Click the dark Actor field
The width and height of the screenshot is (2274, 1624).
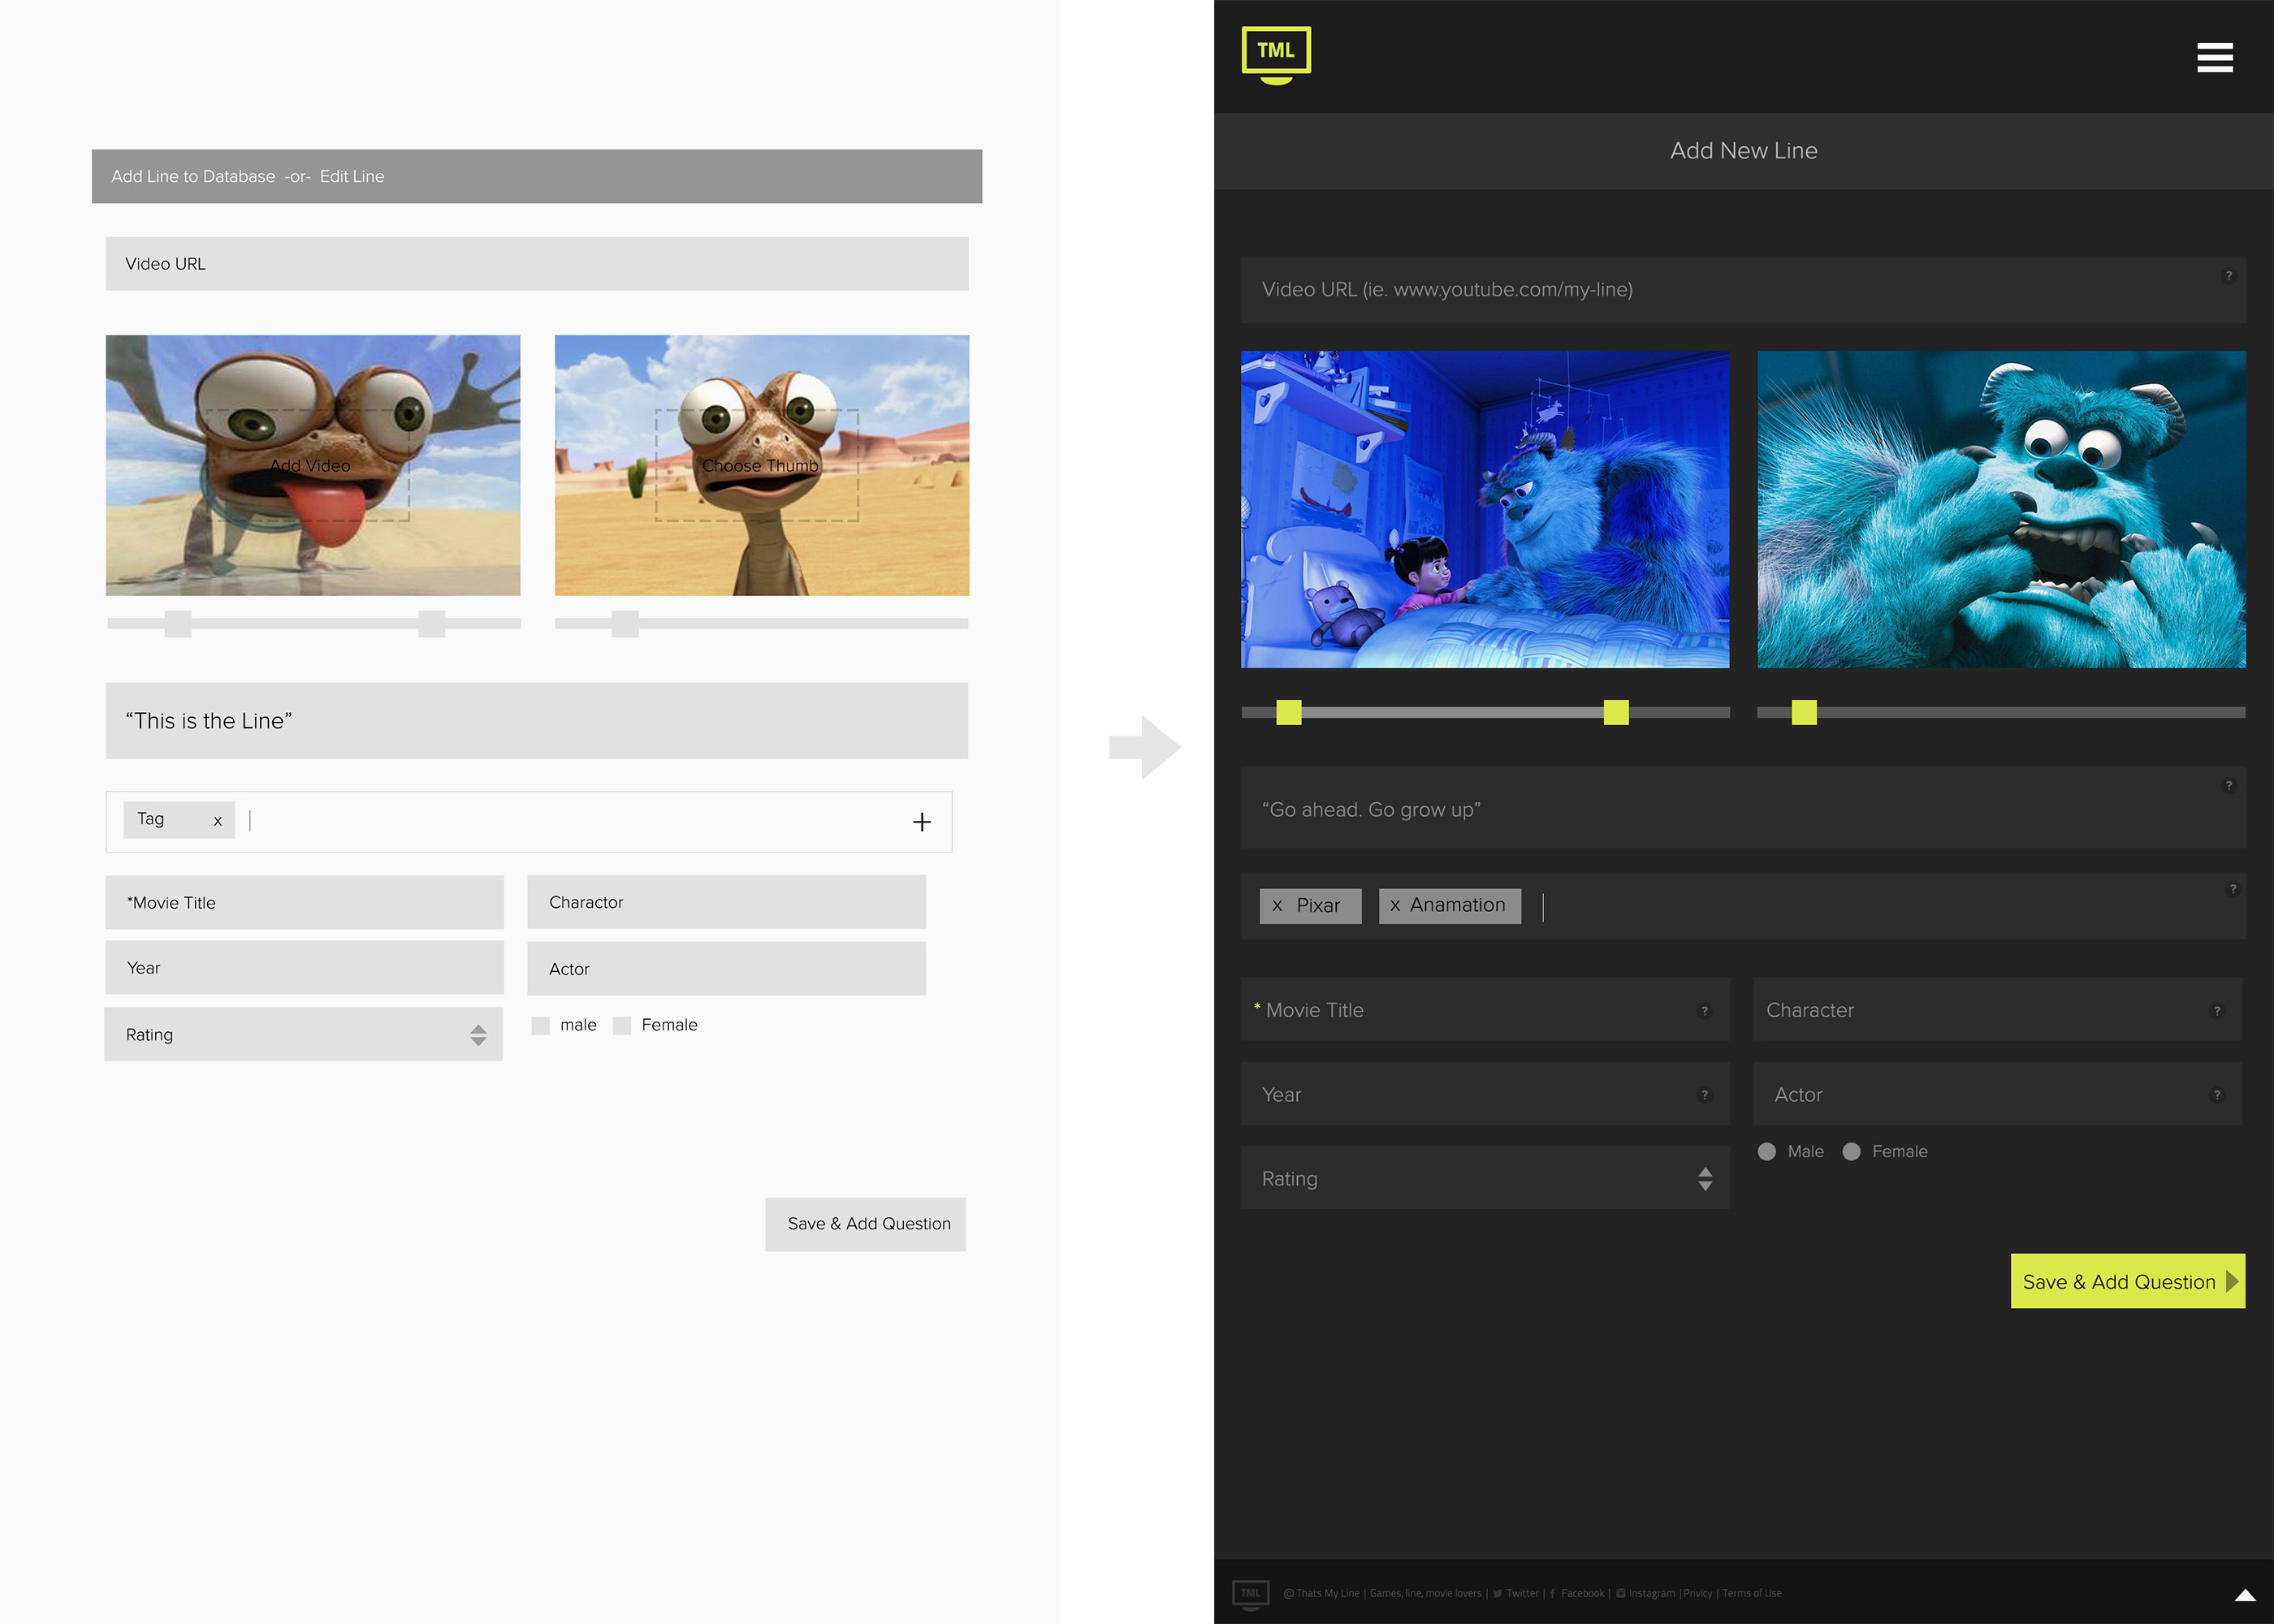(x=1998, y=1094)
